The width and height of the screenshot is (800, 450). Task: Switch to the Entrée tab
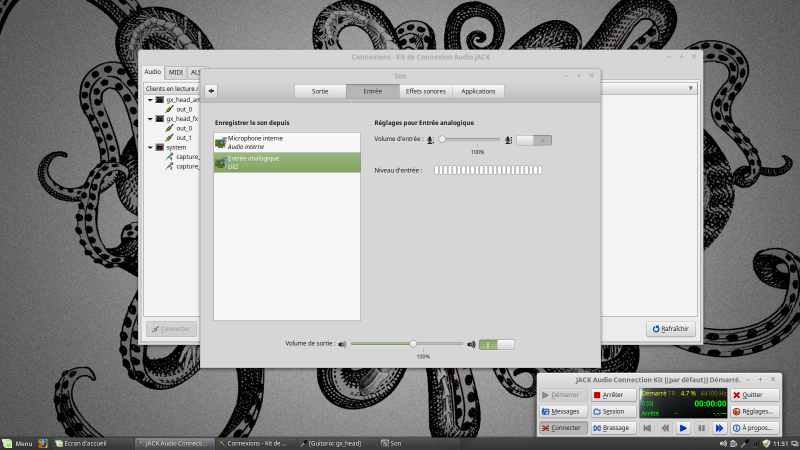[x=372, y=91]
